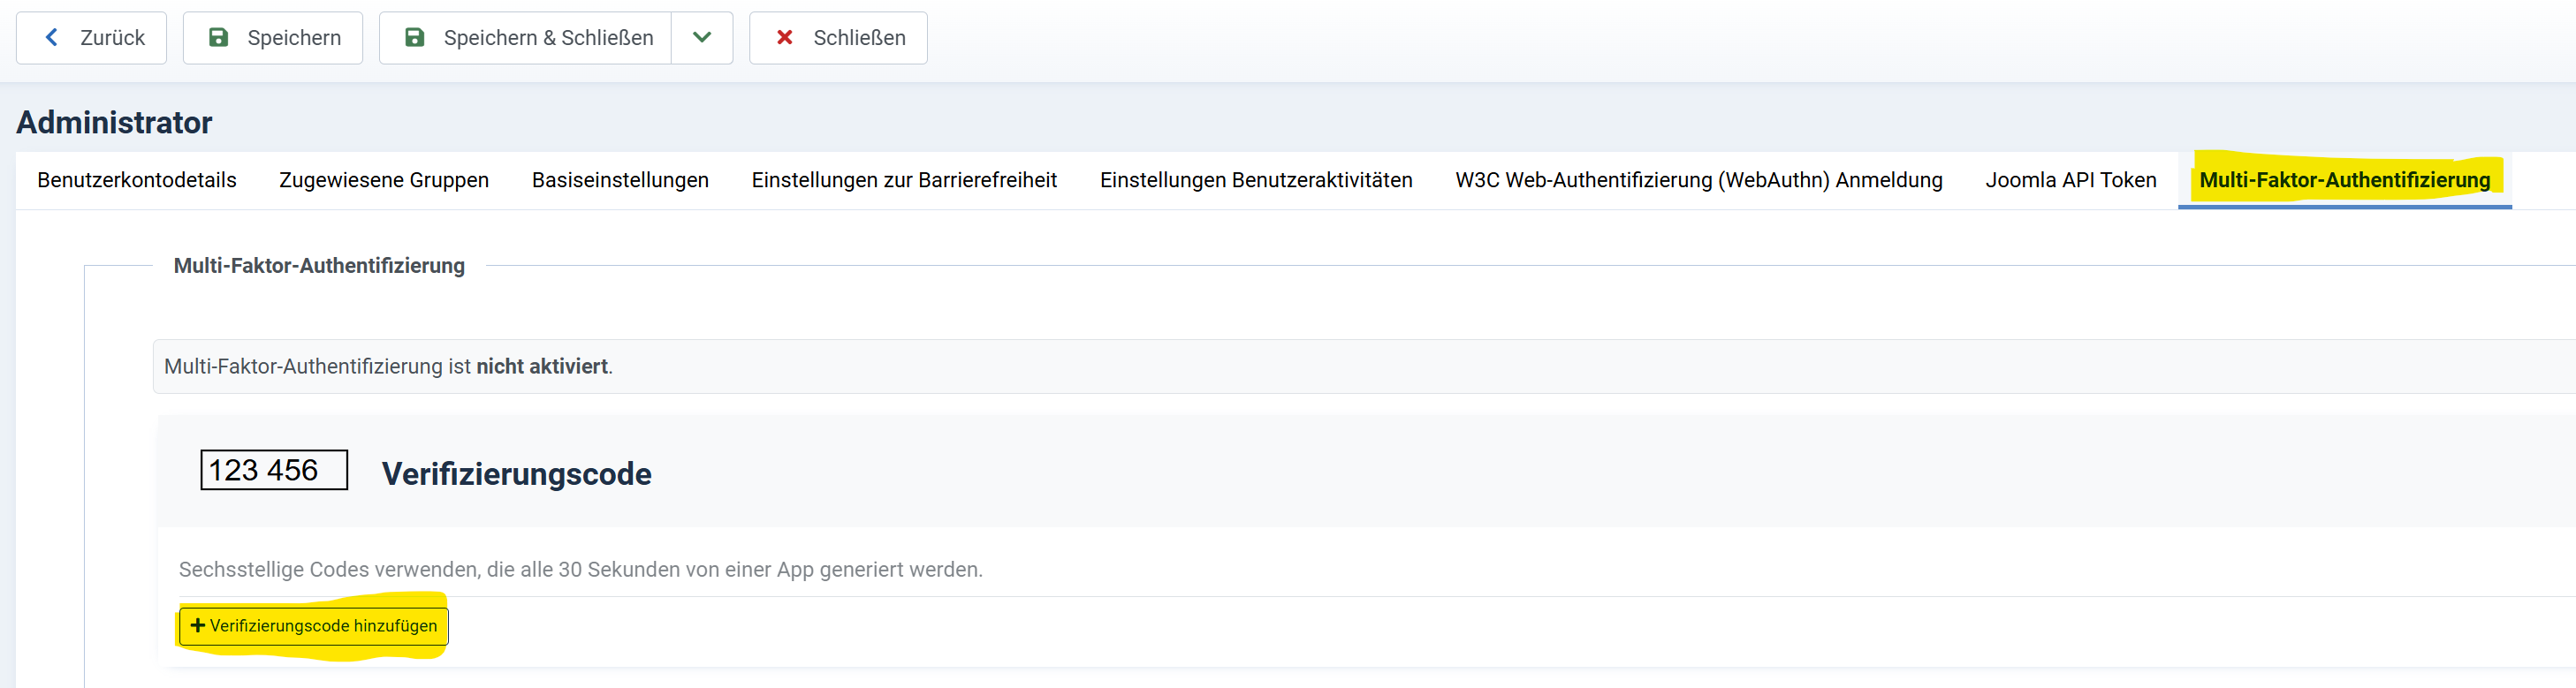Go to Einstellungen Benutzeraktivitäten tab
The width and height of the screenshot is (2576, 688).
(1256, 181)
